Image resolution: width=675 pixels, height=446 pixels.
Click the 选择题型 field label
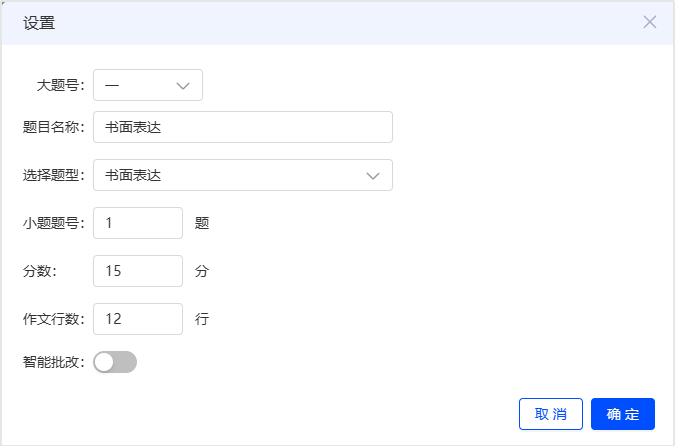(x=53, y=175)
